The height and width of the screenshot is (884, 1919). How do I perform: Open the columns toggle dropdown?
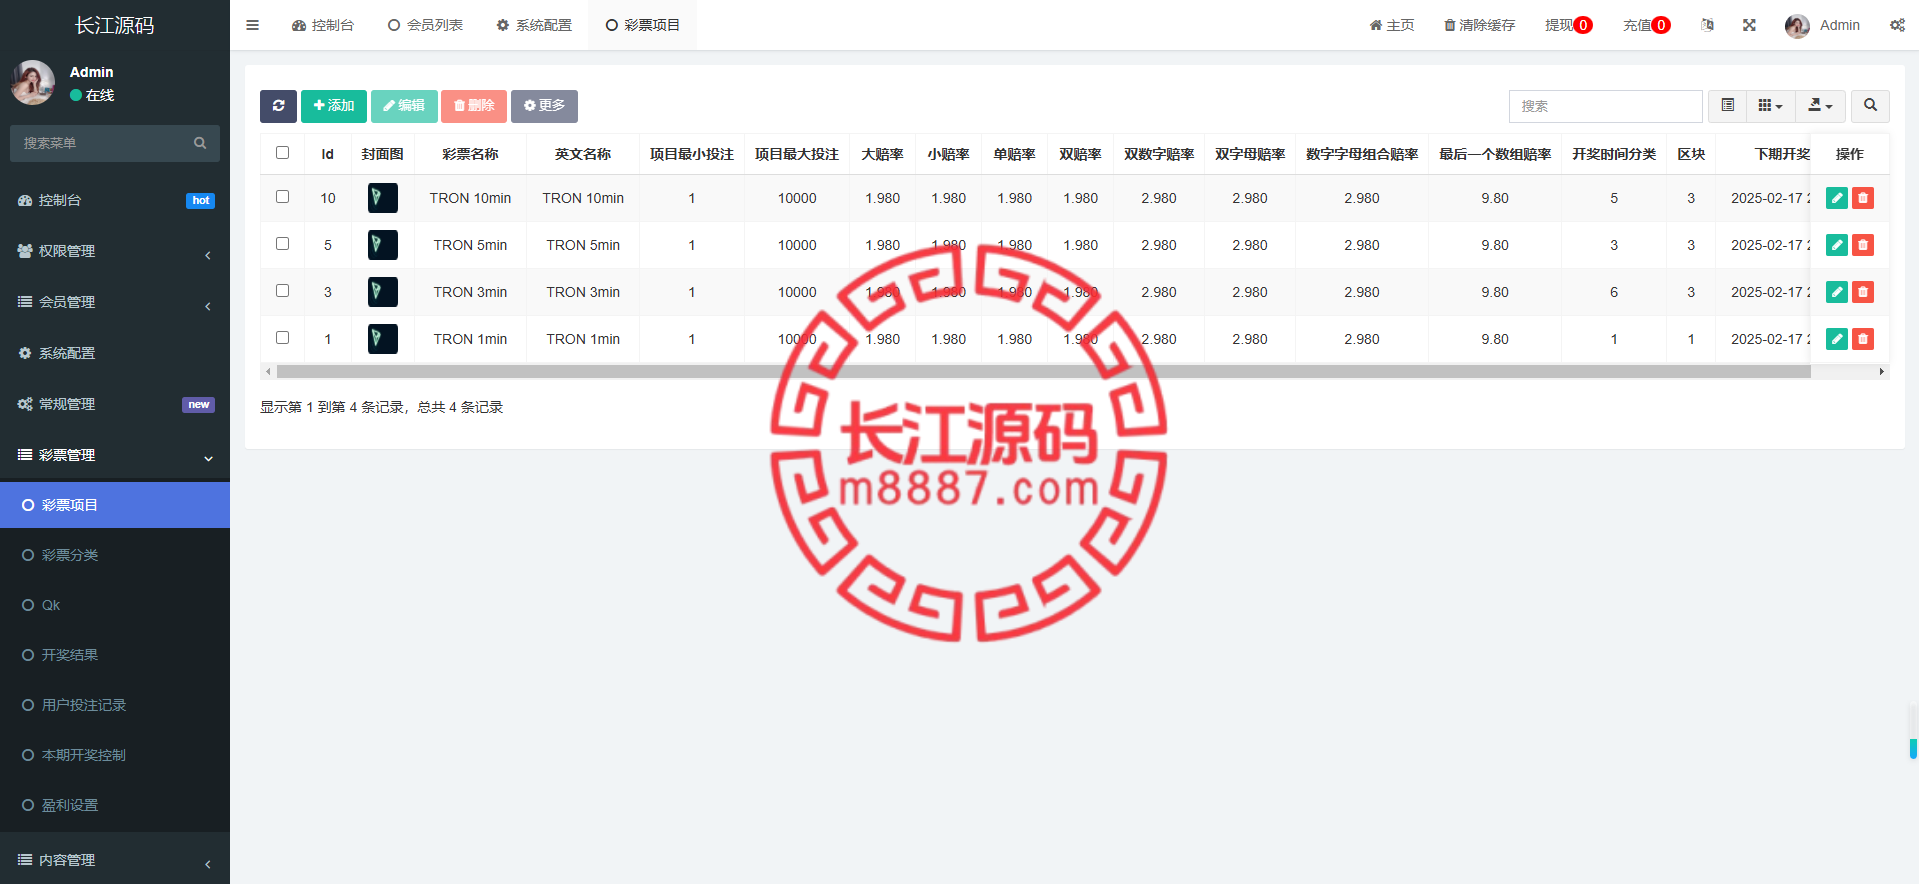1770,105
